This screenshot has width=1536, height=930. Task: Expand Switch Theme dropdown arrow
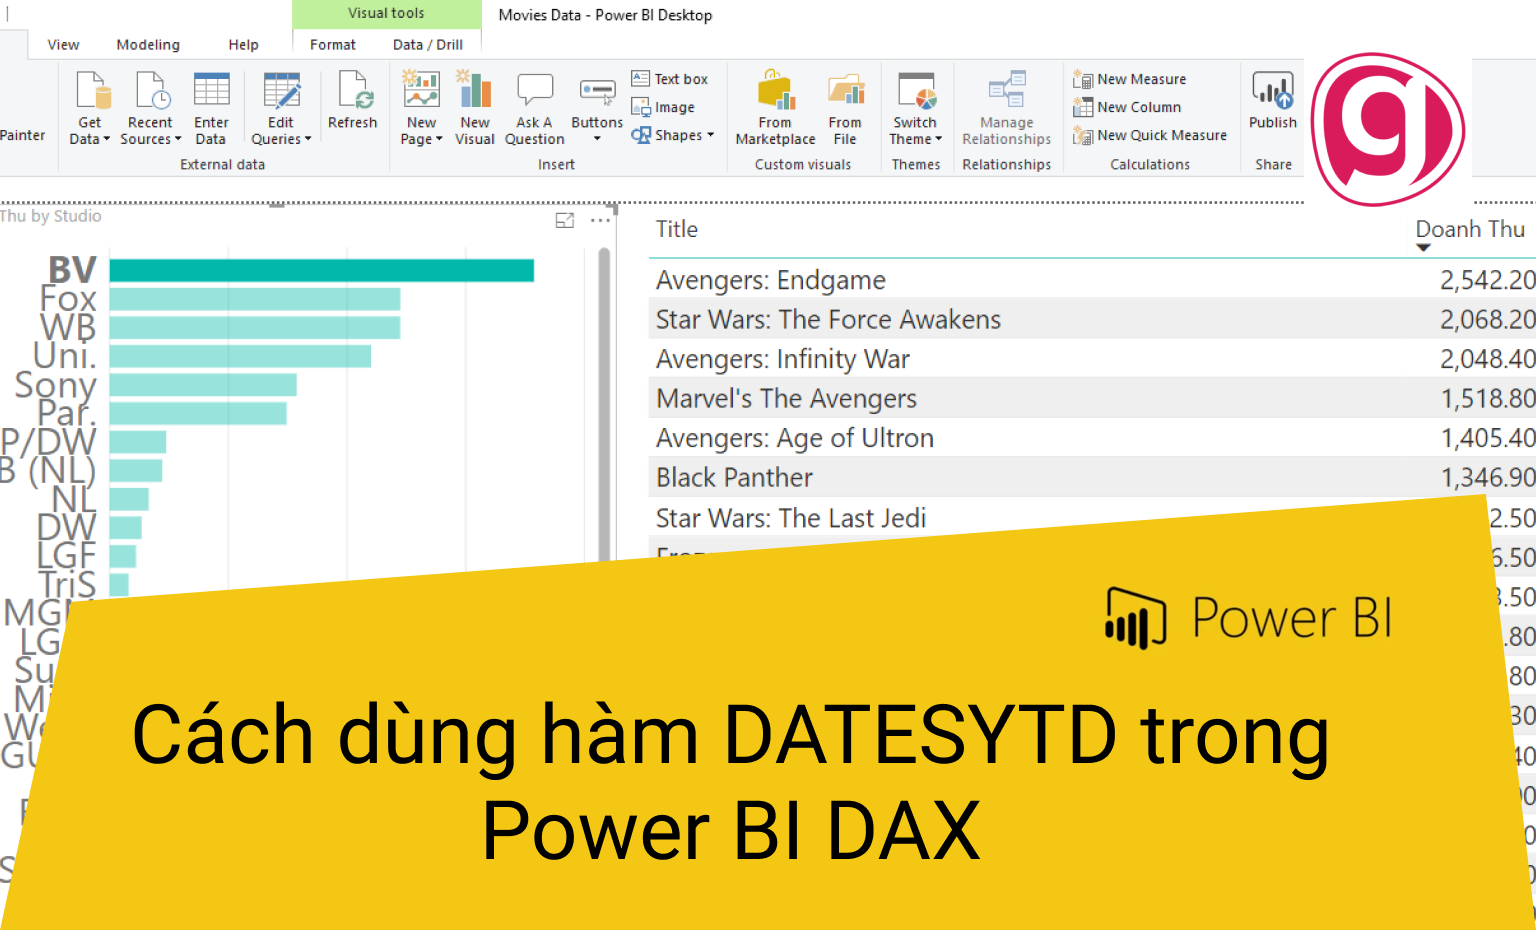pos(939,139)
